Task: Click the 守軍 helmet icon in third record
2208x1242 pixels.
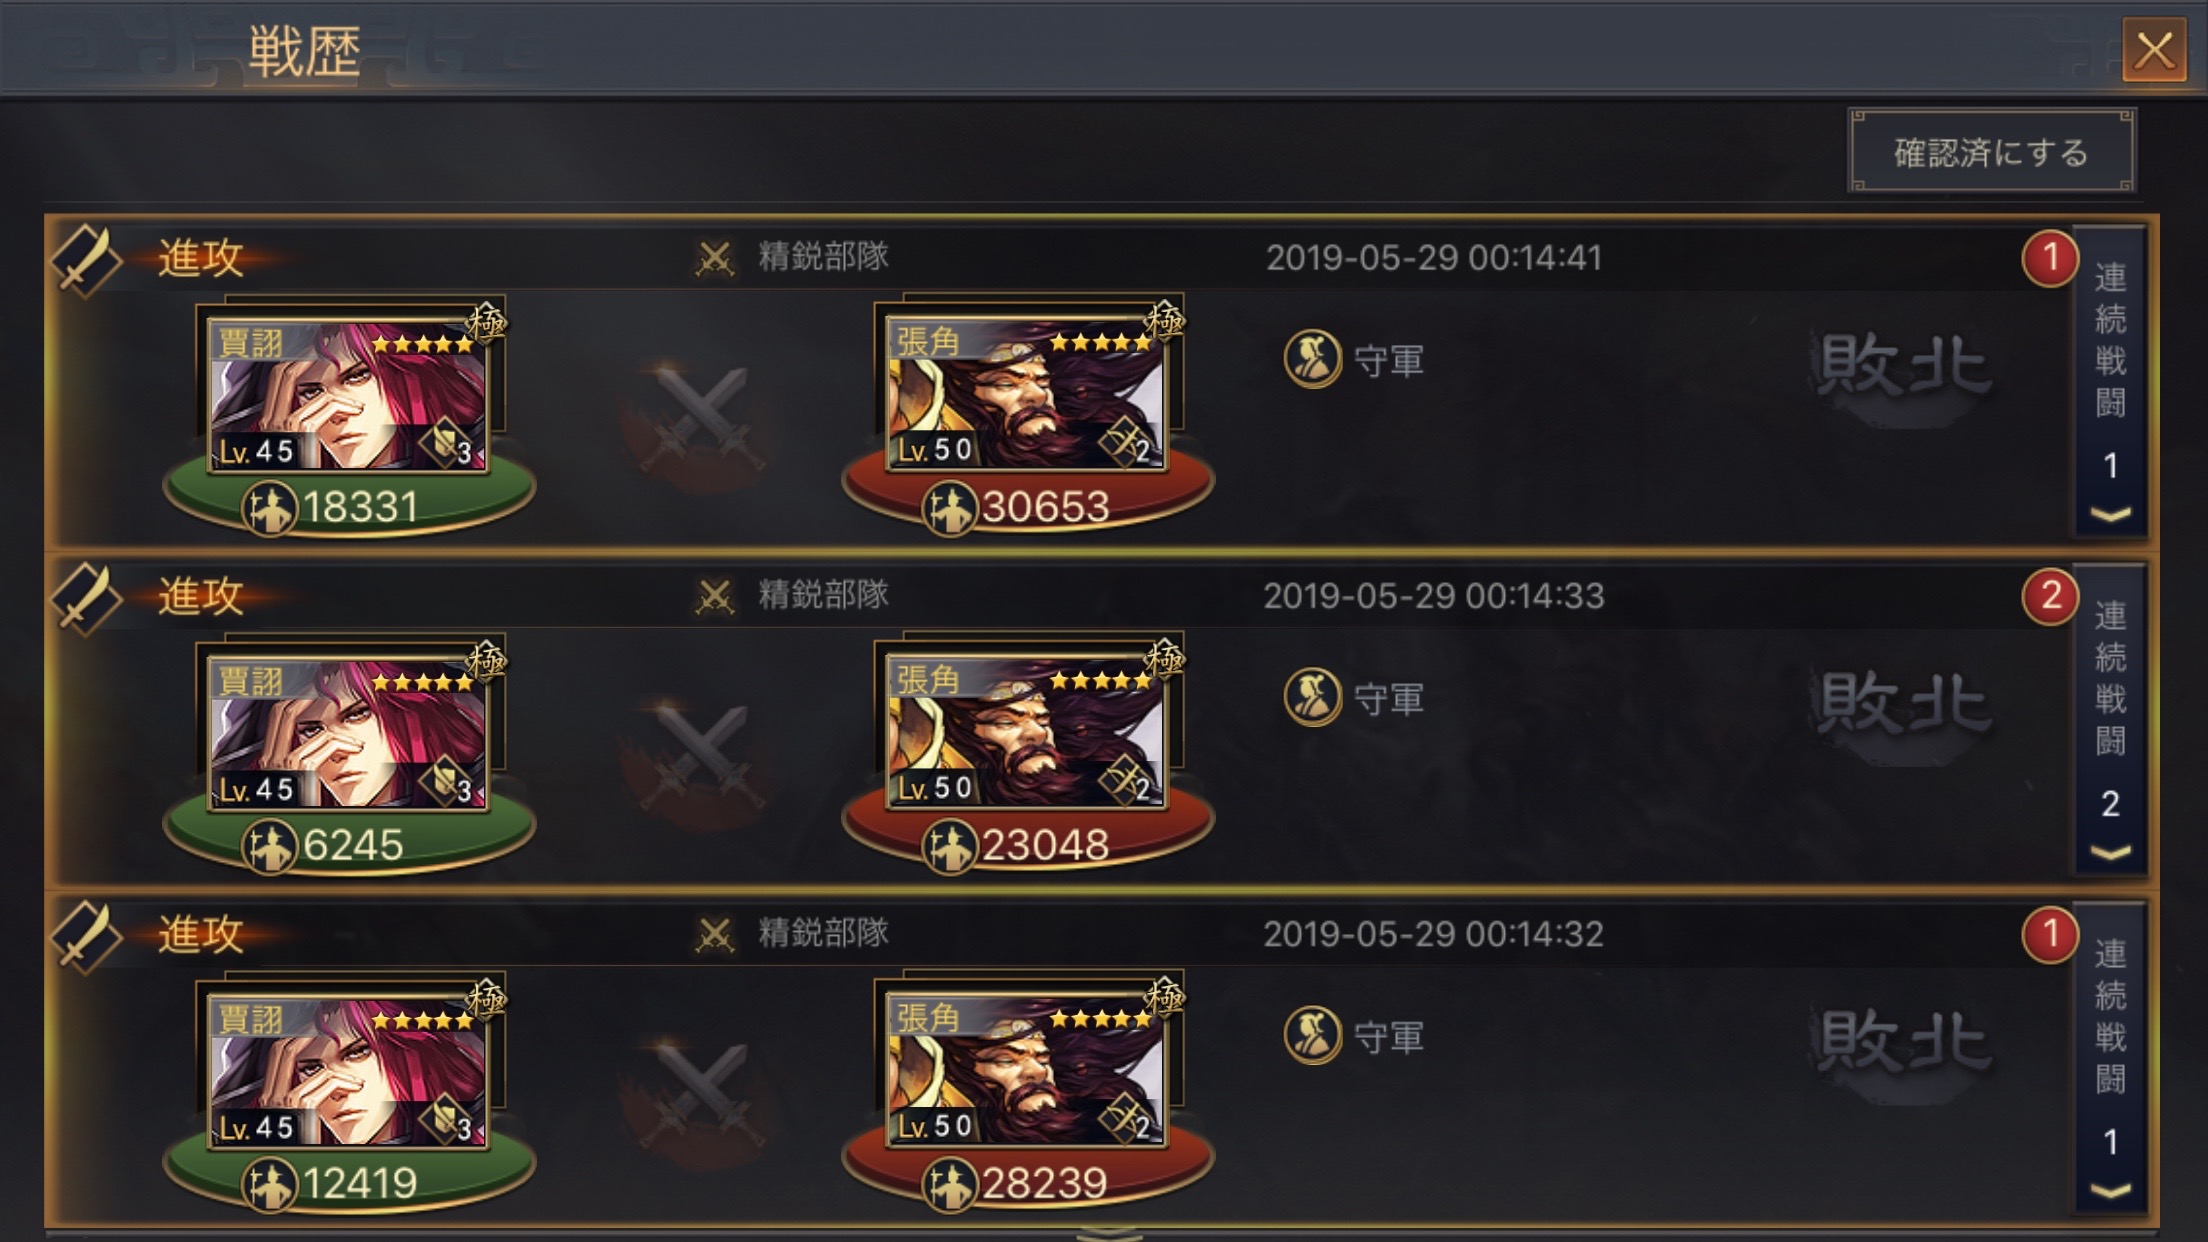Action: (x=1312, y=1035)
